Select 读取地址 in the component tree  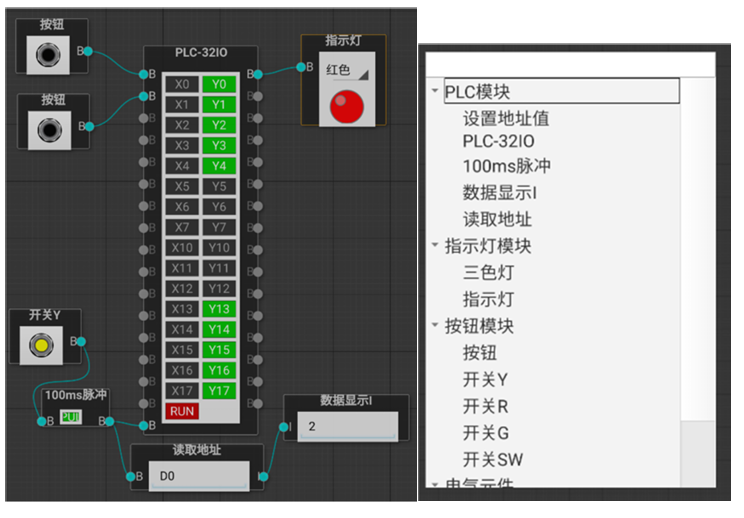coord(497,219)
